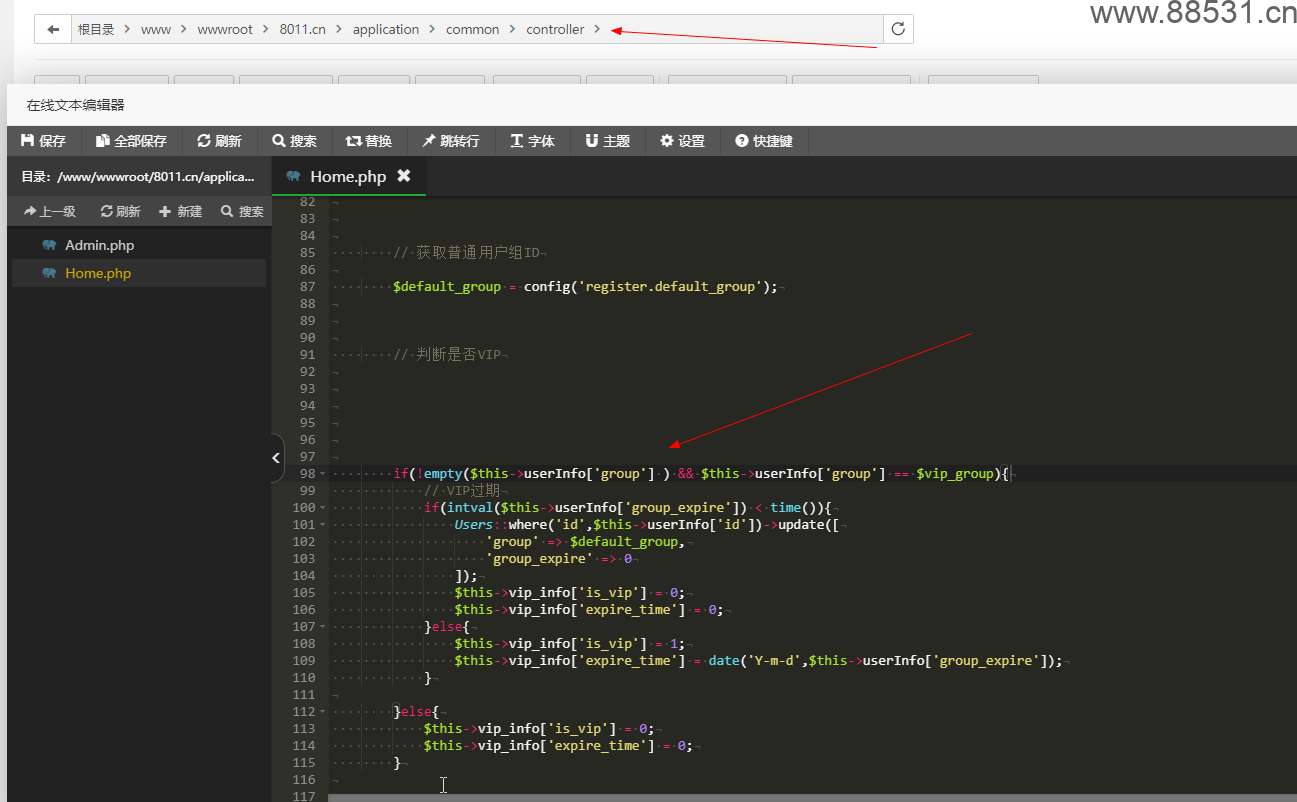The width and height of the screenshot is (1297, 802).
Task: Click the $default_group variable on line 87
Action: pos(447,287)
